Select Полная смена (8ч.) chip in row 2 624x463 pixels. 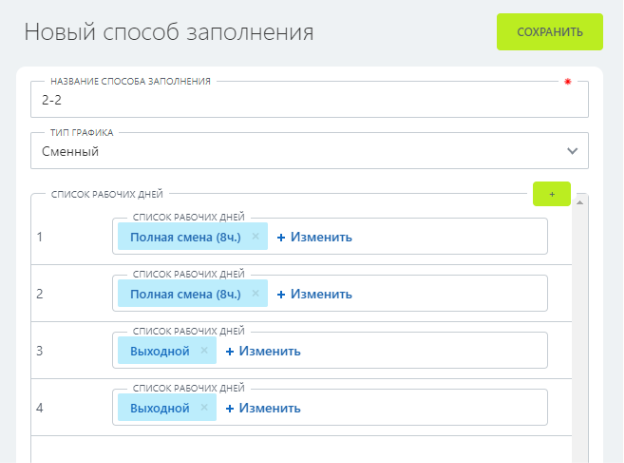(185, 294)
